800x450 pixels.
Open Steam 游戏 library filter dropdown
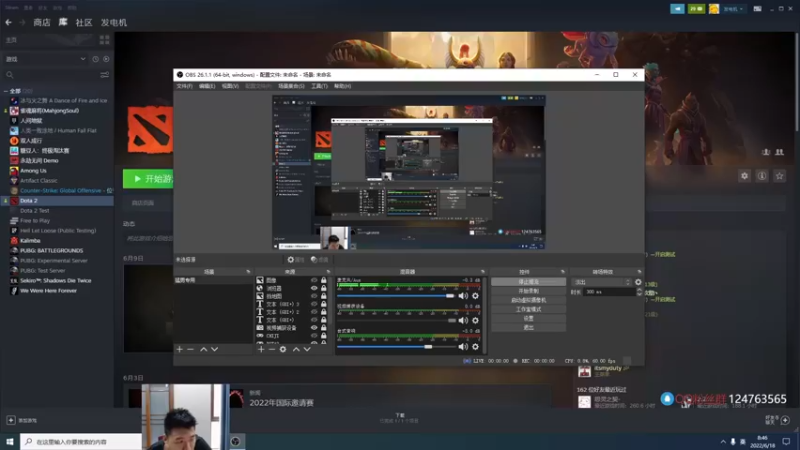(x=45, y=59)
